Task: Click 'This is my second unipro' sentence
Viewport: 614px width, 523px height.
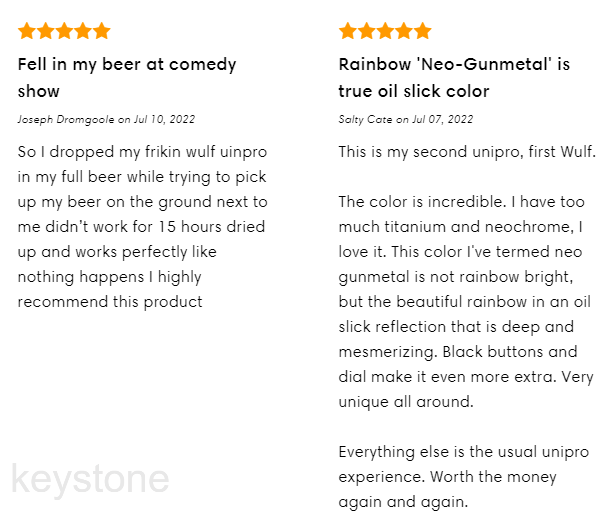Action: (467, 152)
